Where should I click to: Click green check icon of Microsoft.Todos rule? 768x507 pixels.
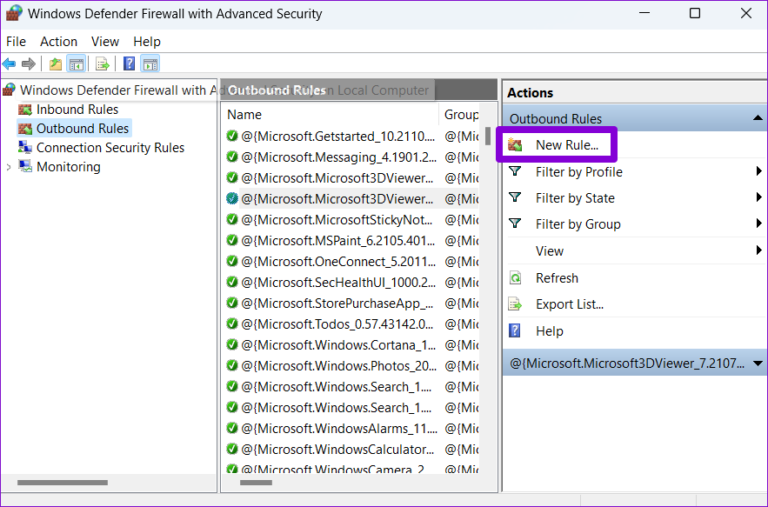click(x=232, y=324)
